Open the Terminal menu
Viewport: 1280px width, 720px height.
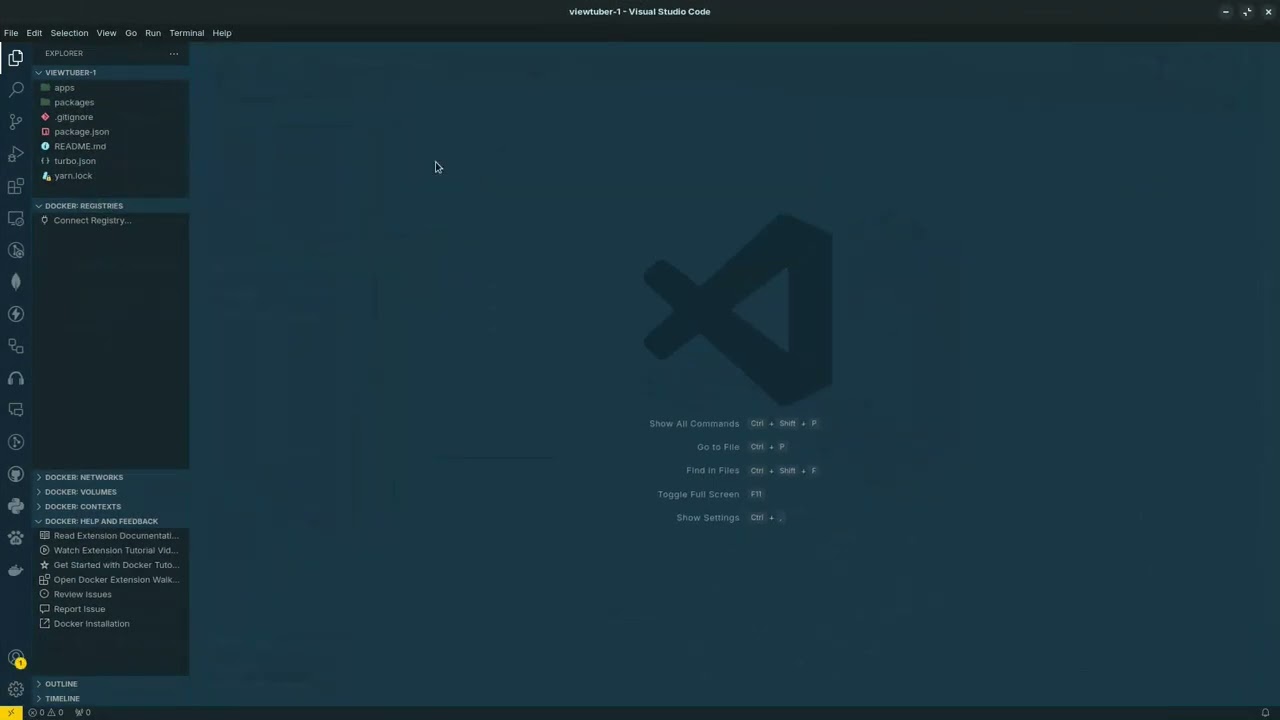tap(186, 33)
